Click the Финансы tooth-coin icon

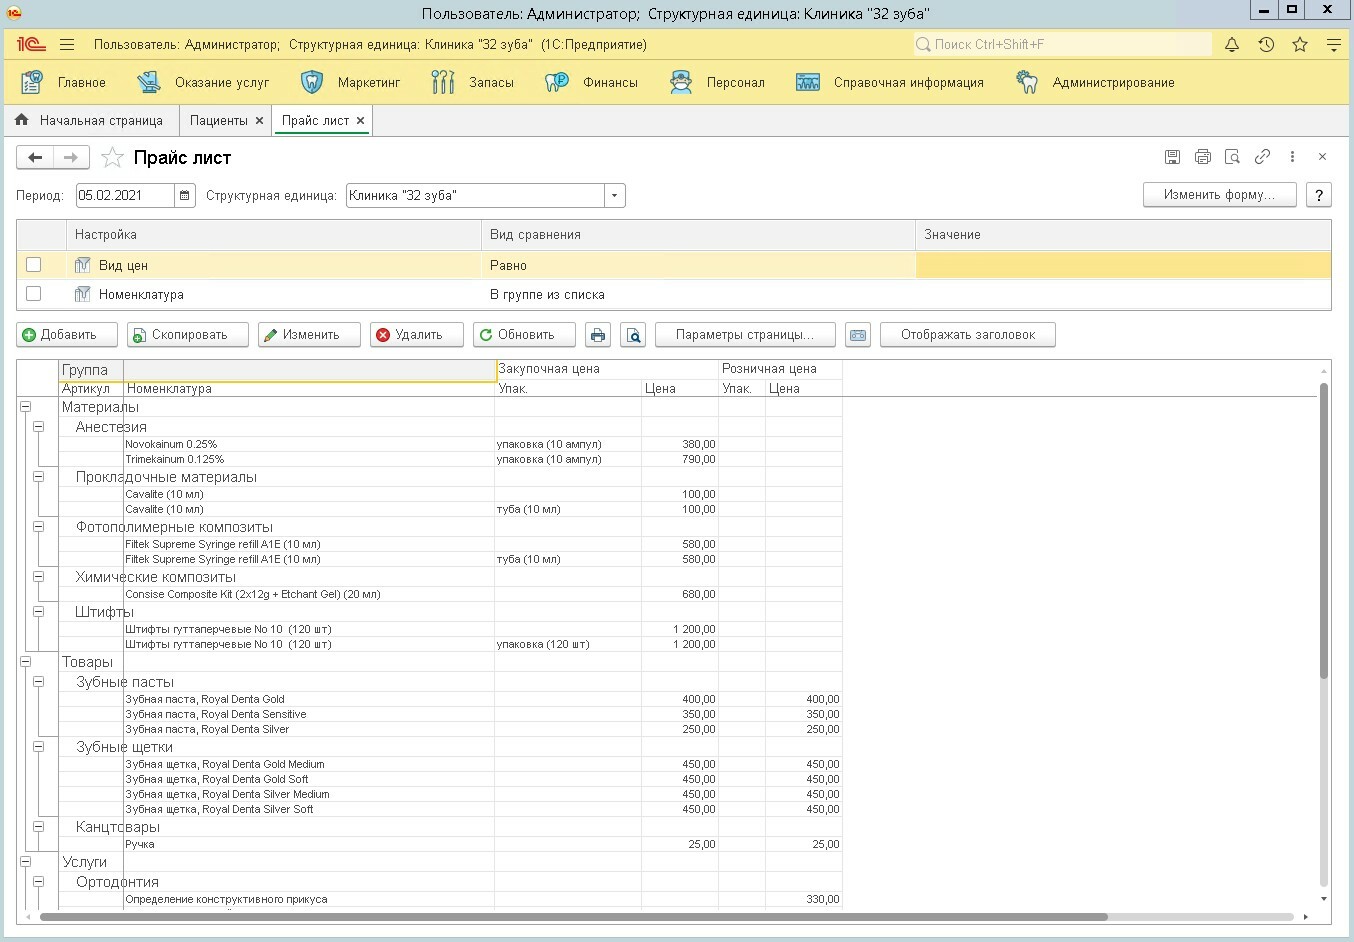pos(557,82)
